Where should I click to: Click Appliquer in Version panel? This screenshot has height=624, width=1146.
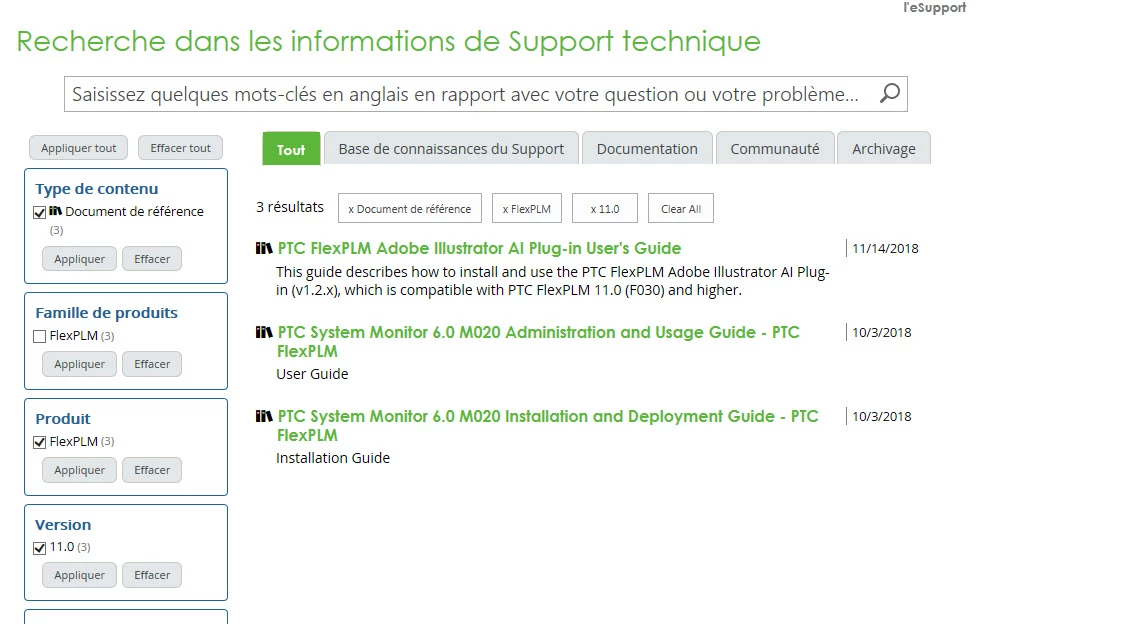click(x=79, y=575)
